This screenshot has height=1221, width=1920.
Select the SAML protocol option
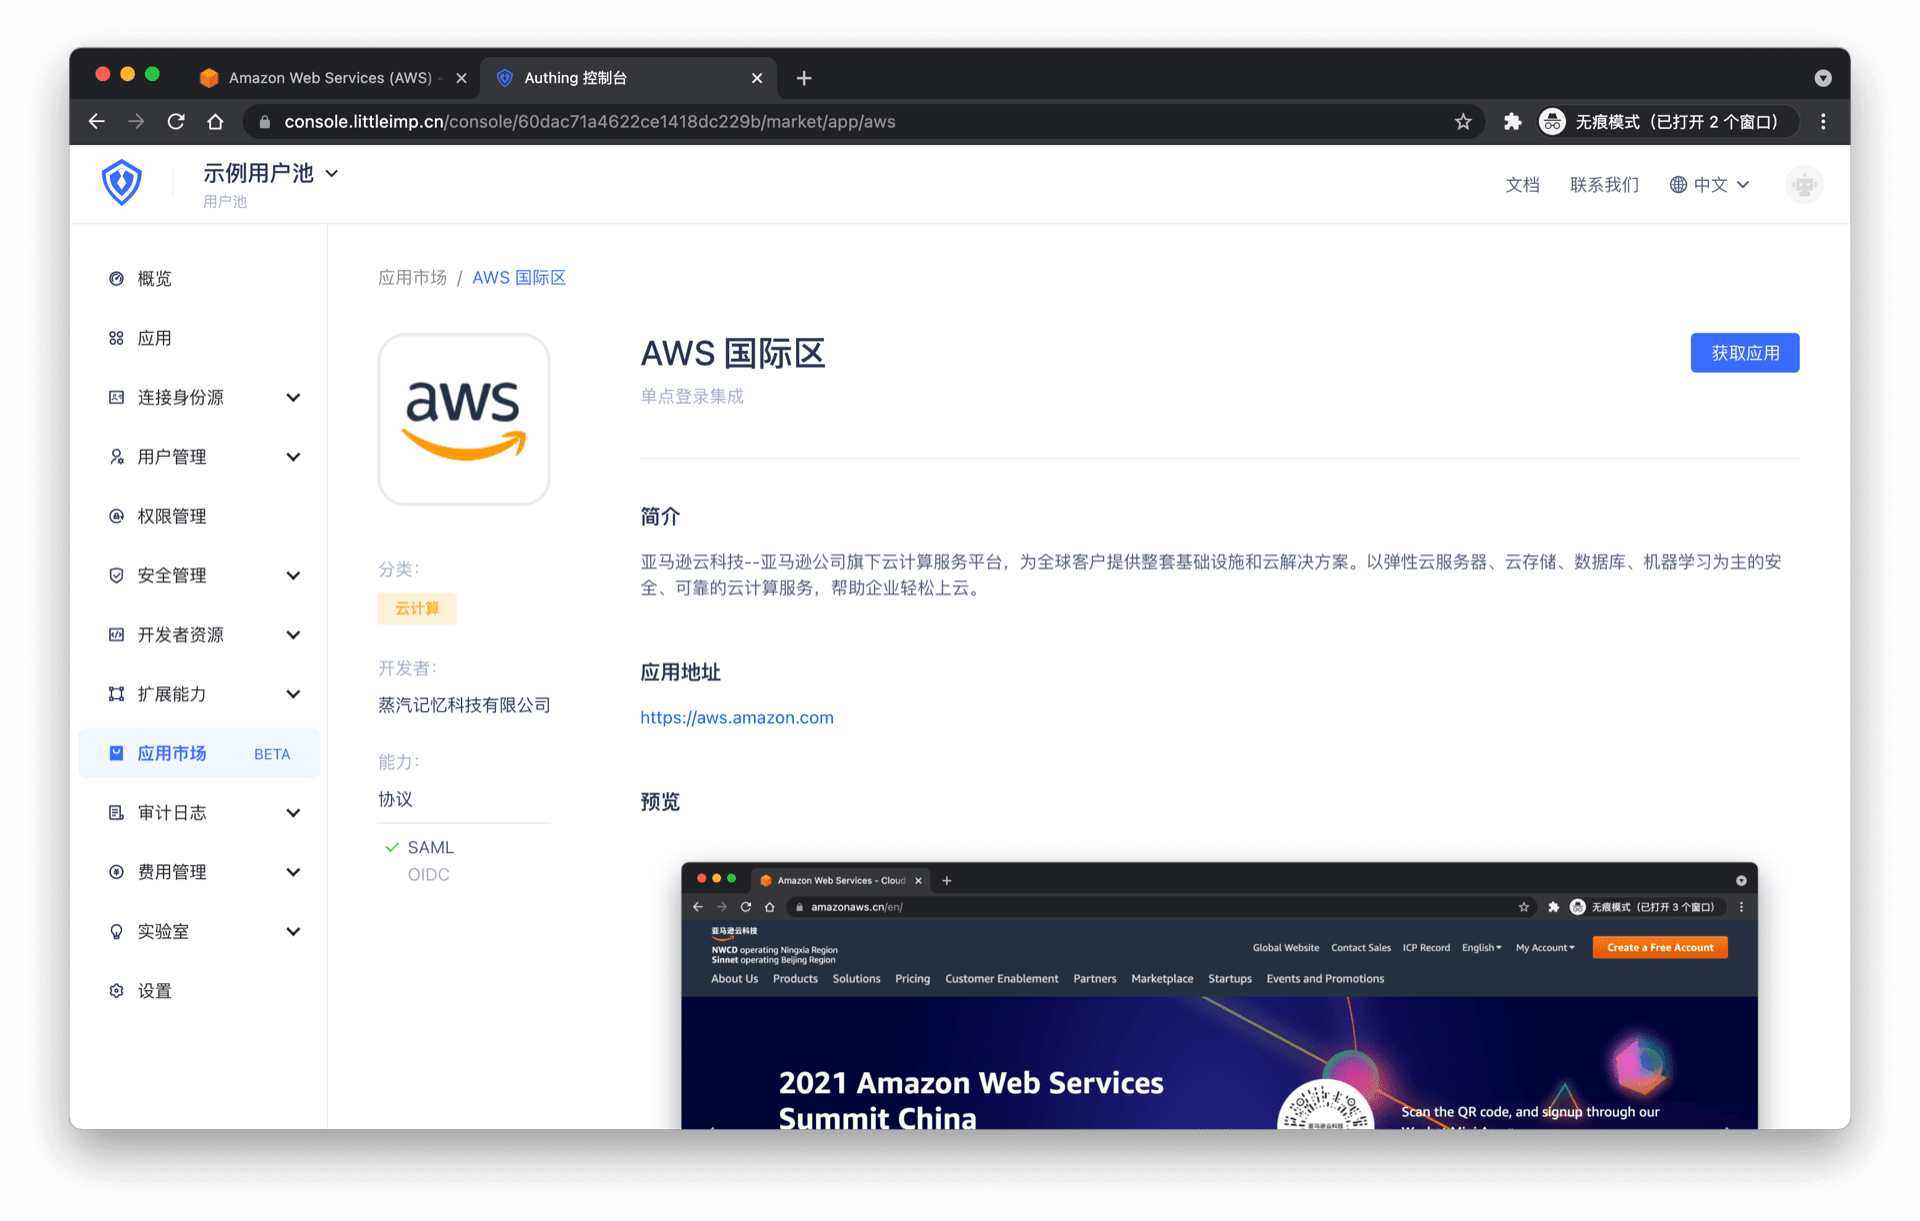[x=430, y=847]
